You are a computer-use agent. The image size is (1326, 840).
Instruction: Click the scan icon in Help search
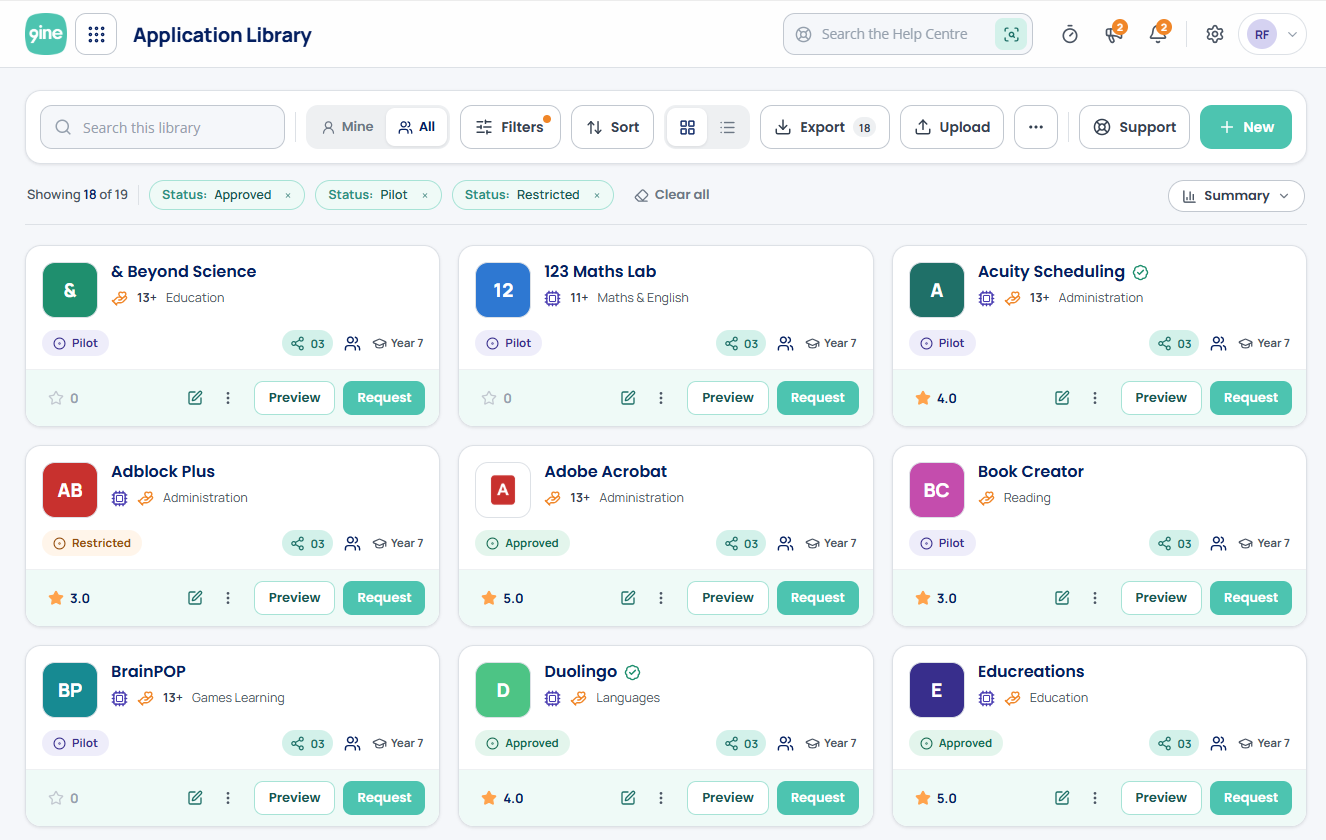(x=1011, y=34)
